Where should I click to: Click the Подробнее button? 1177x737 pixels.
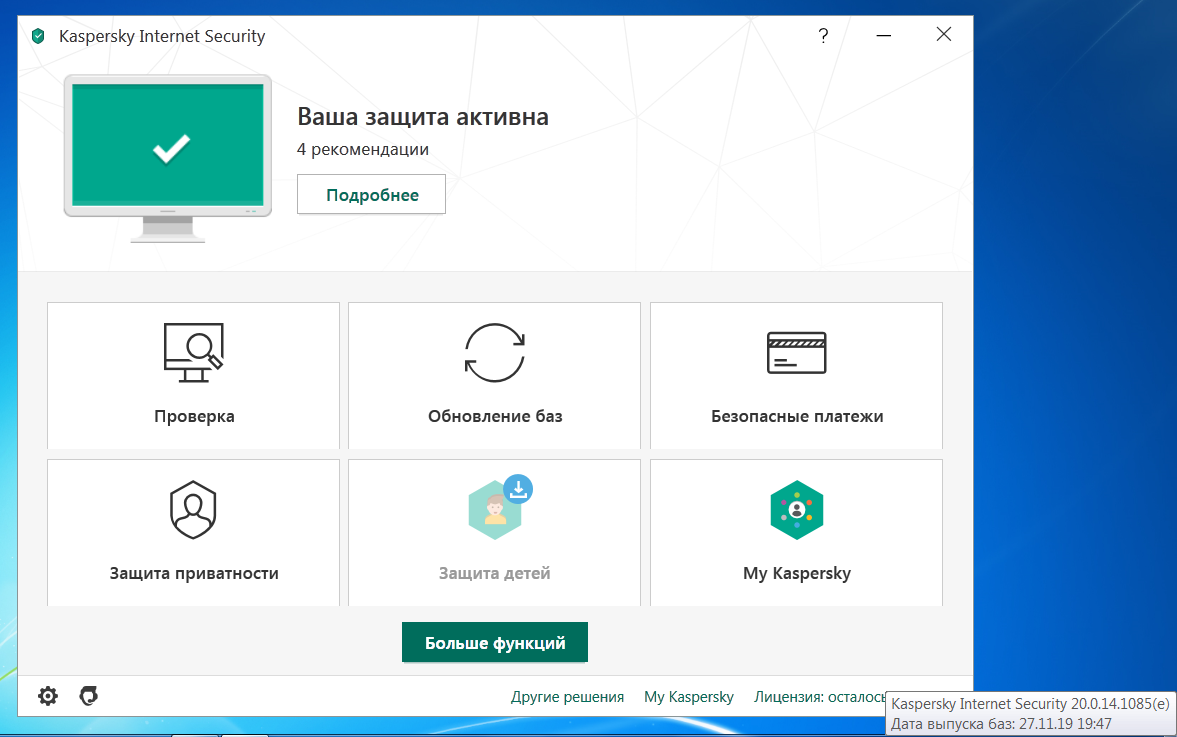point(371,194)
